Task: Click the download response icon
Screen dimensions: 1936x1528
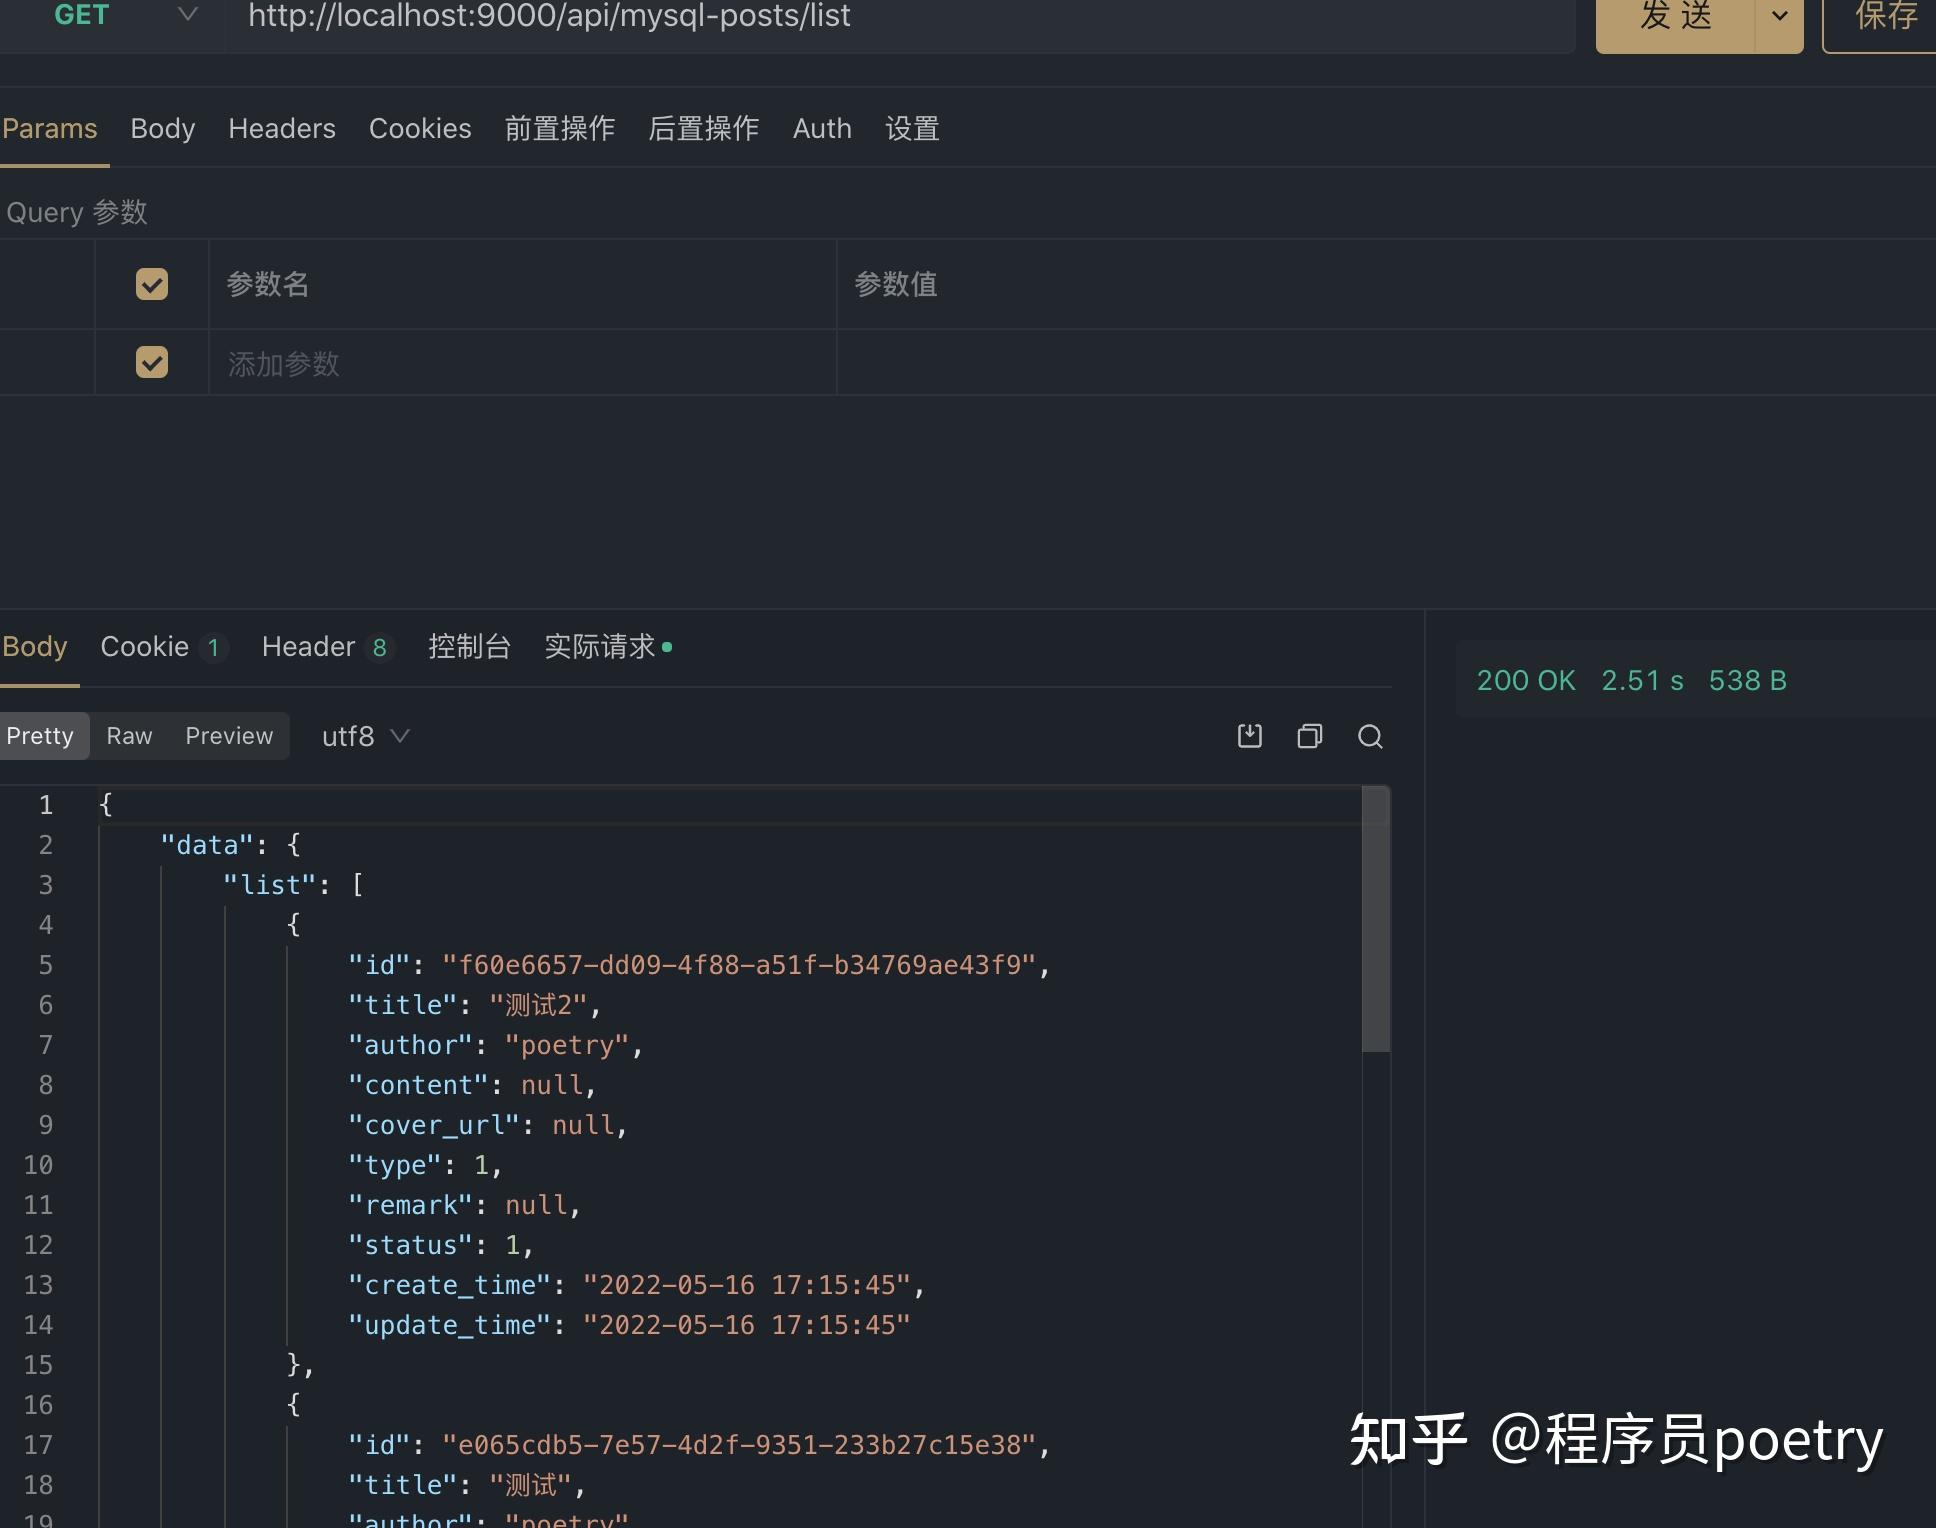Action: click(x=1249, y=736)
